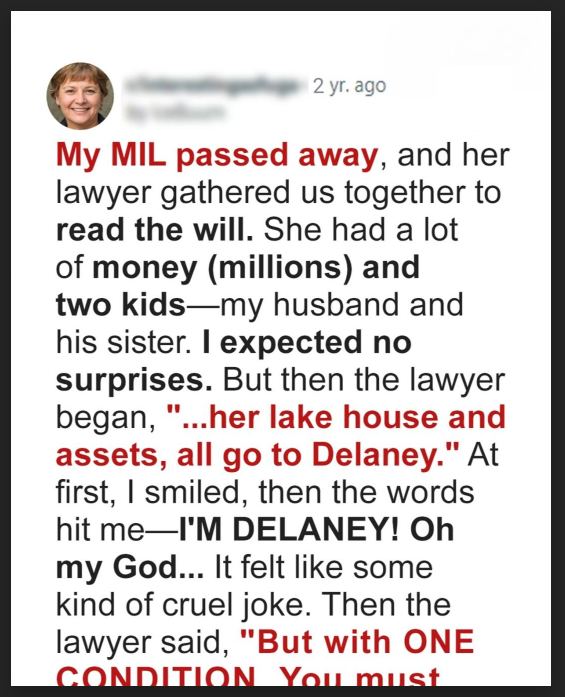Select the red '...her lake house and' line
Screen dimensions: 565x697
(337, 417)
